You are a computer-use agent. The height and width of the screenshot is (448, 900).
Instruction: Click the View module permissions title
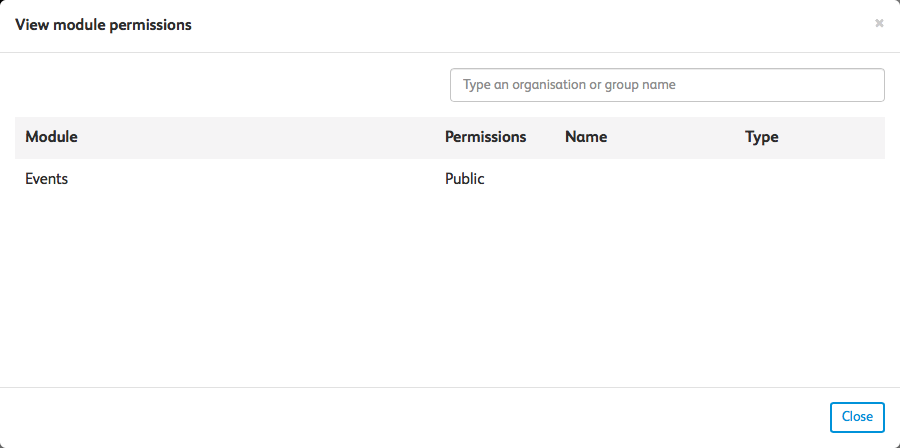point(103,24)
